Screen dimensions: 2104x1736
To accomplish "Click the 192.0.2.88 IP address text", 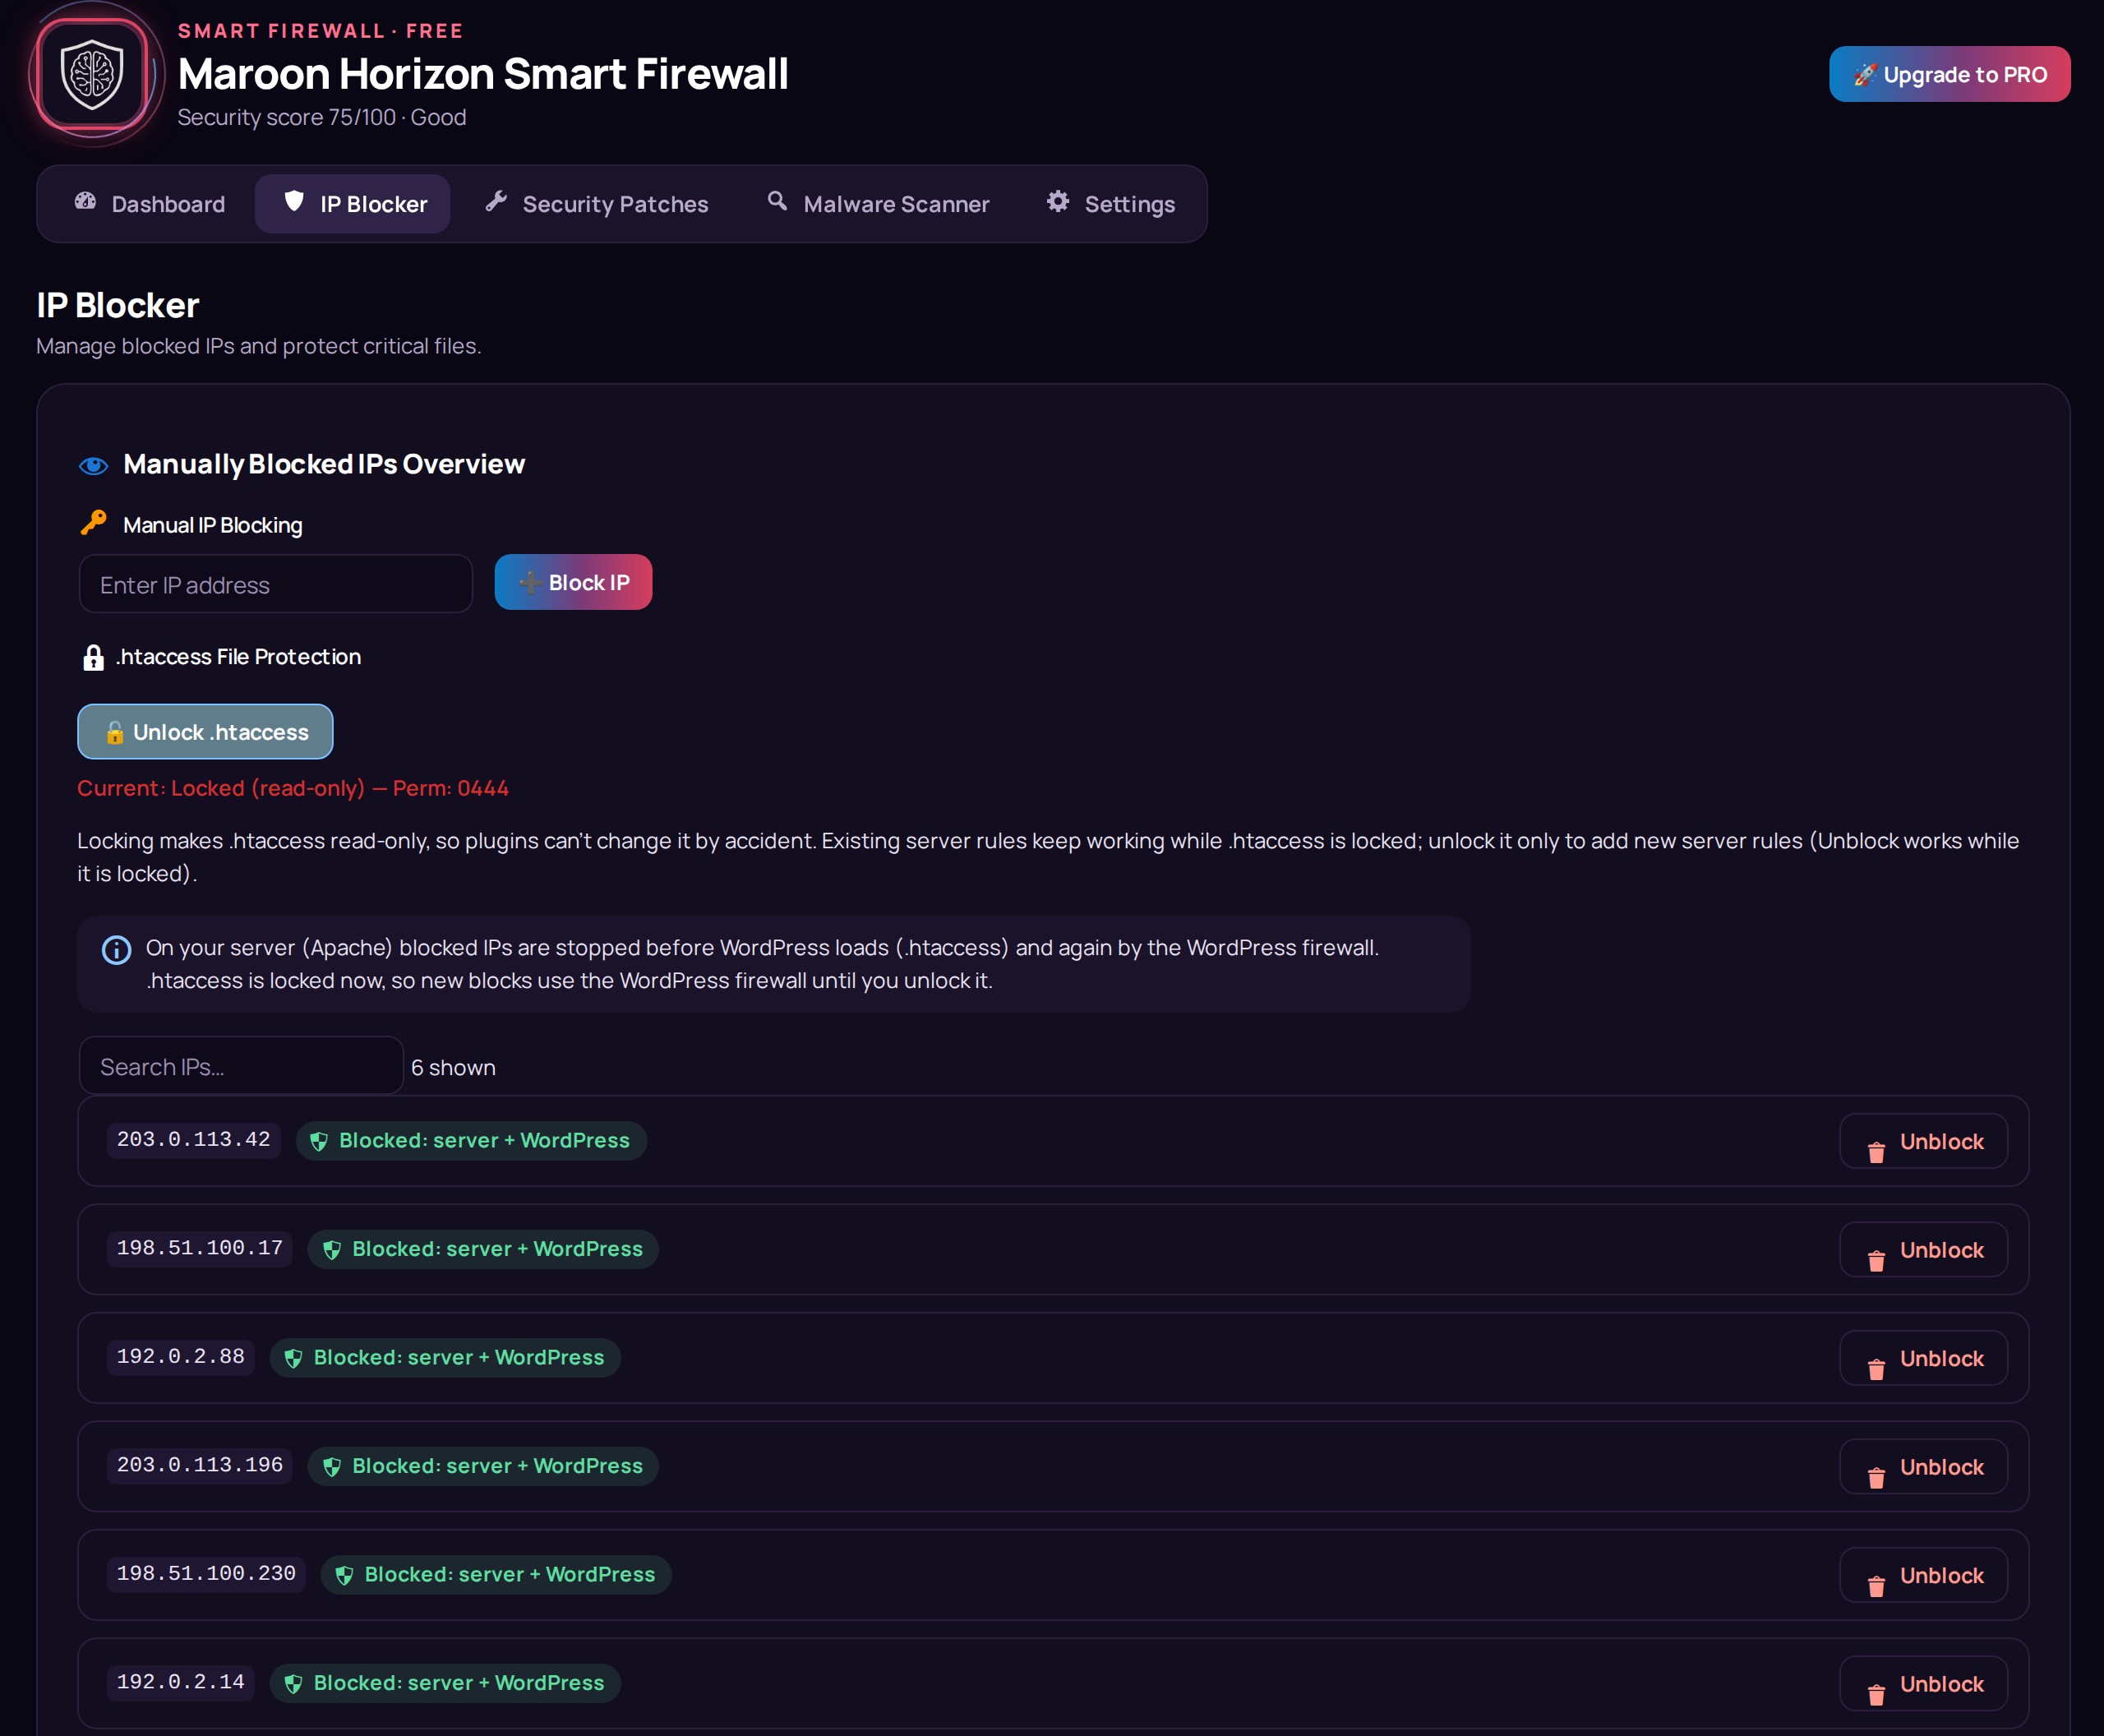I will (181, 1357).
